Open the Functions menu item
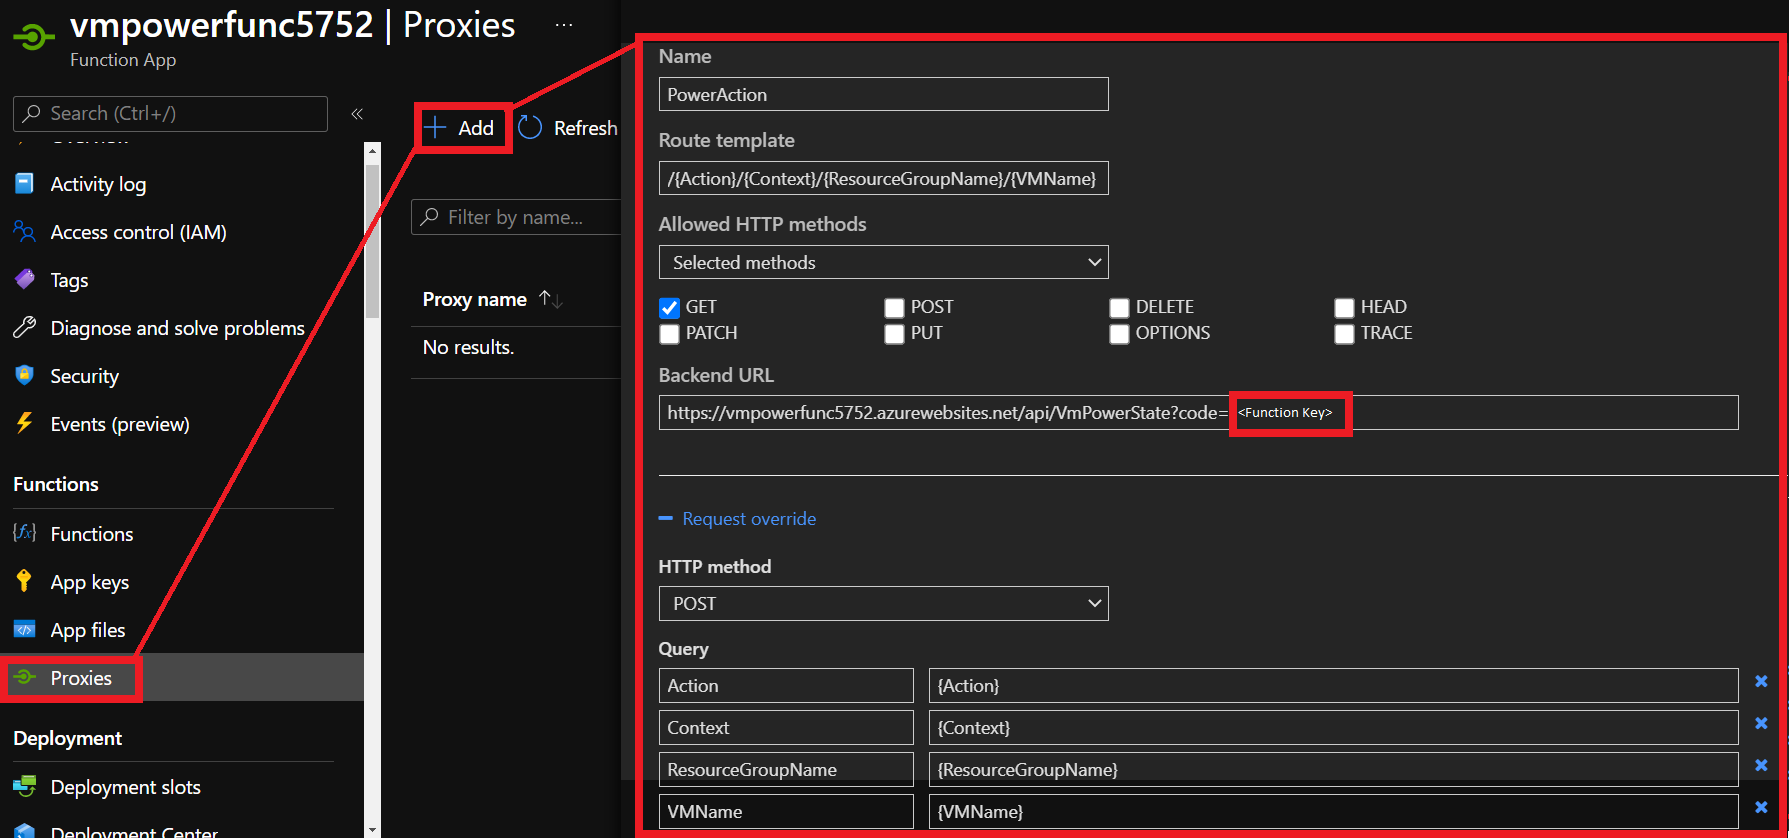 pyautogui.click(x=92, y=534)
